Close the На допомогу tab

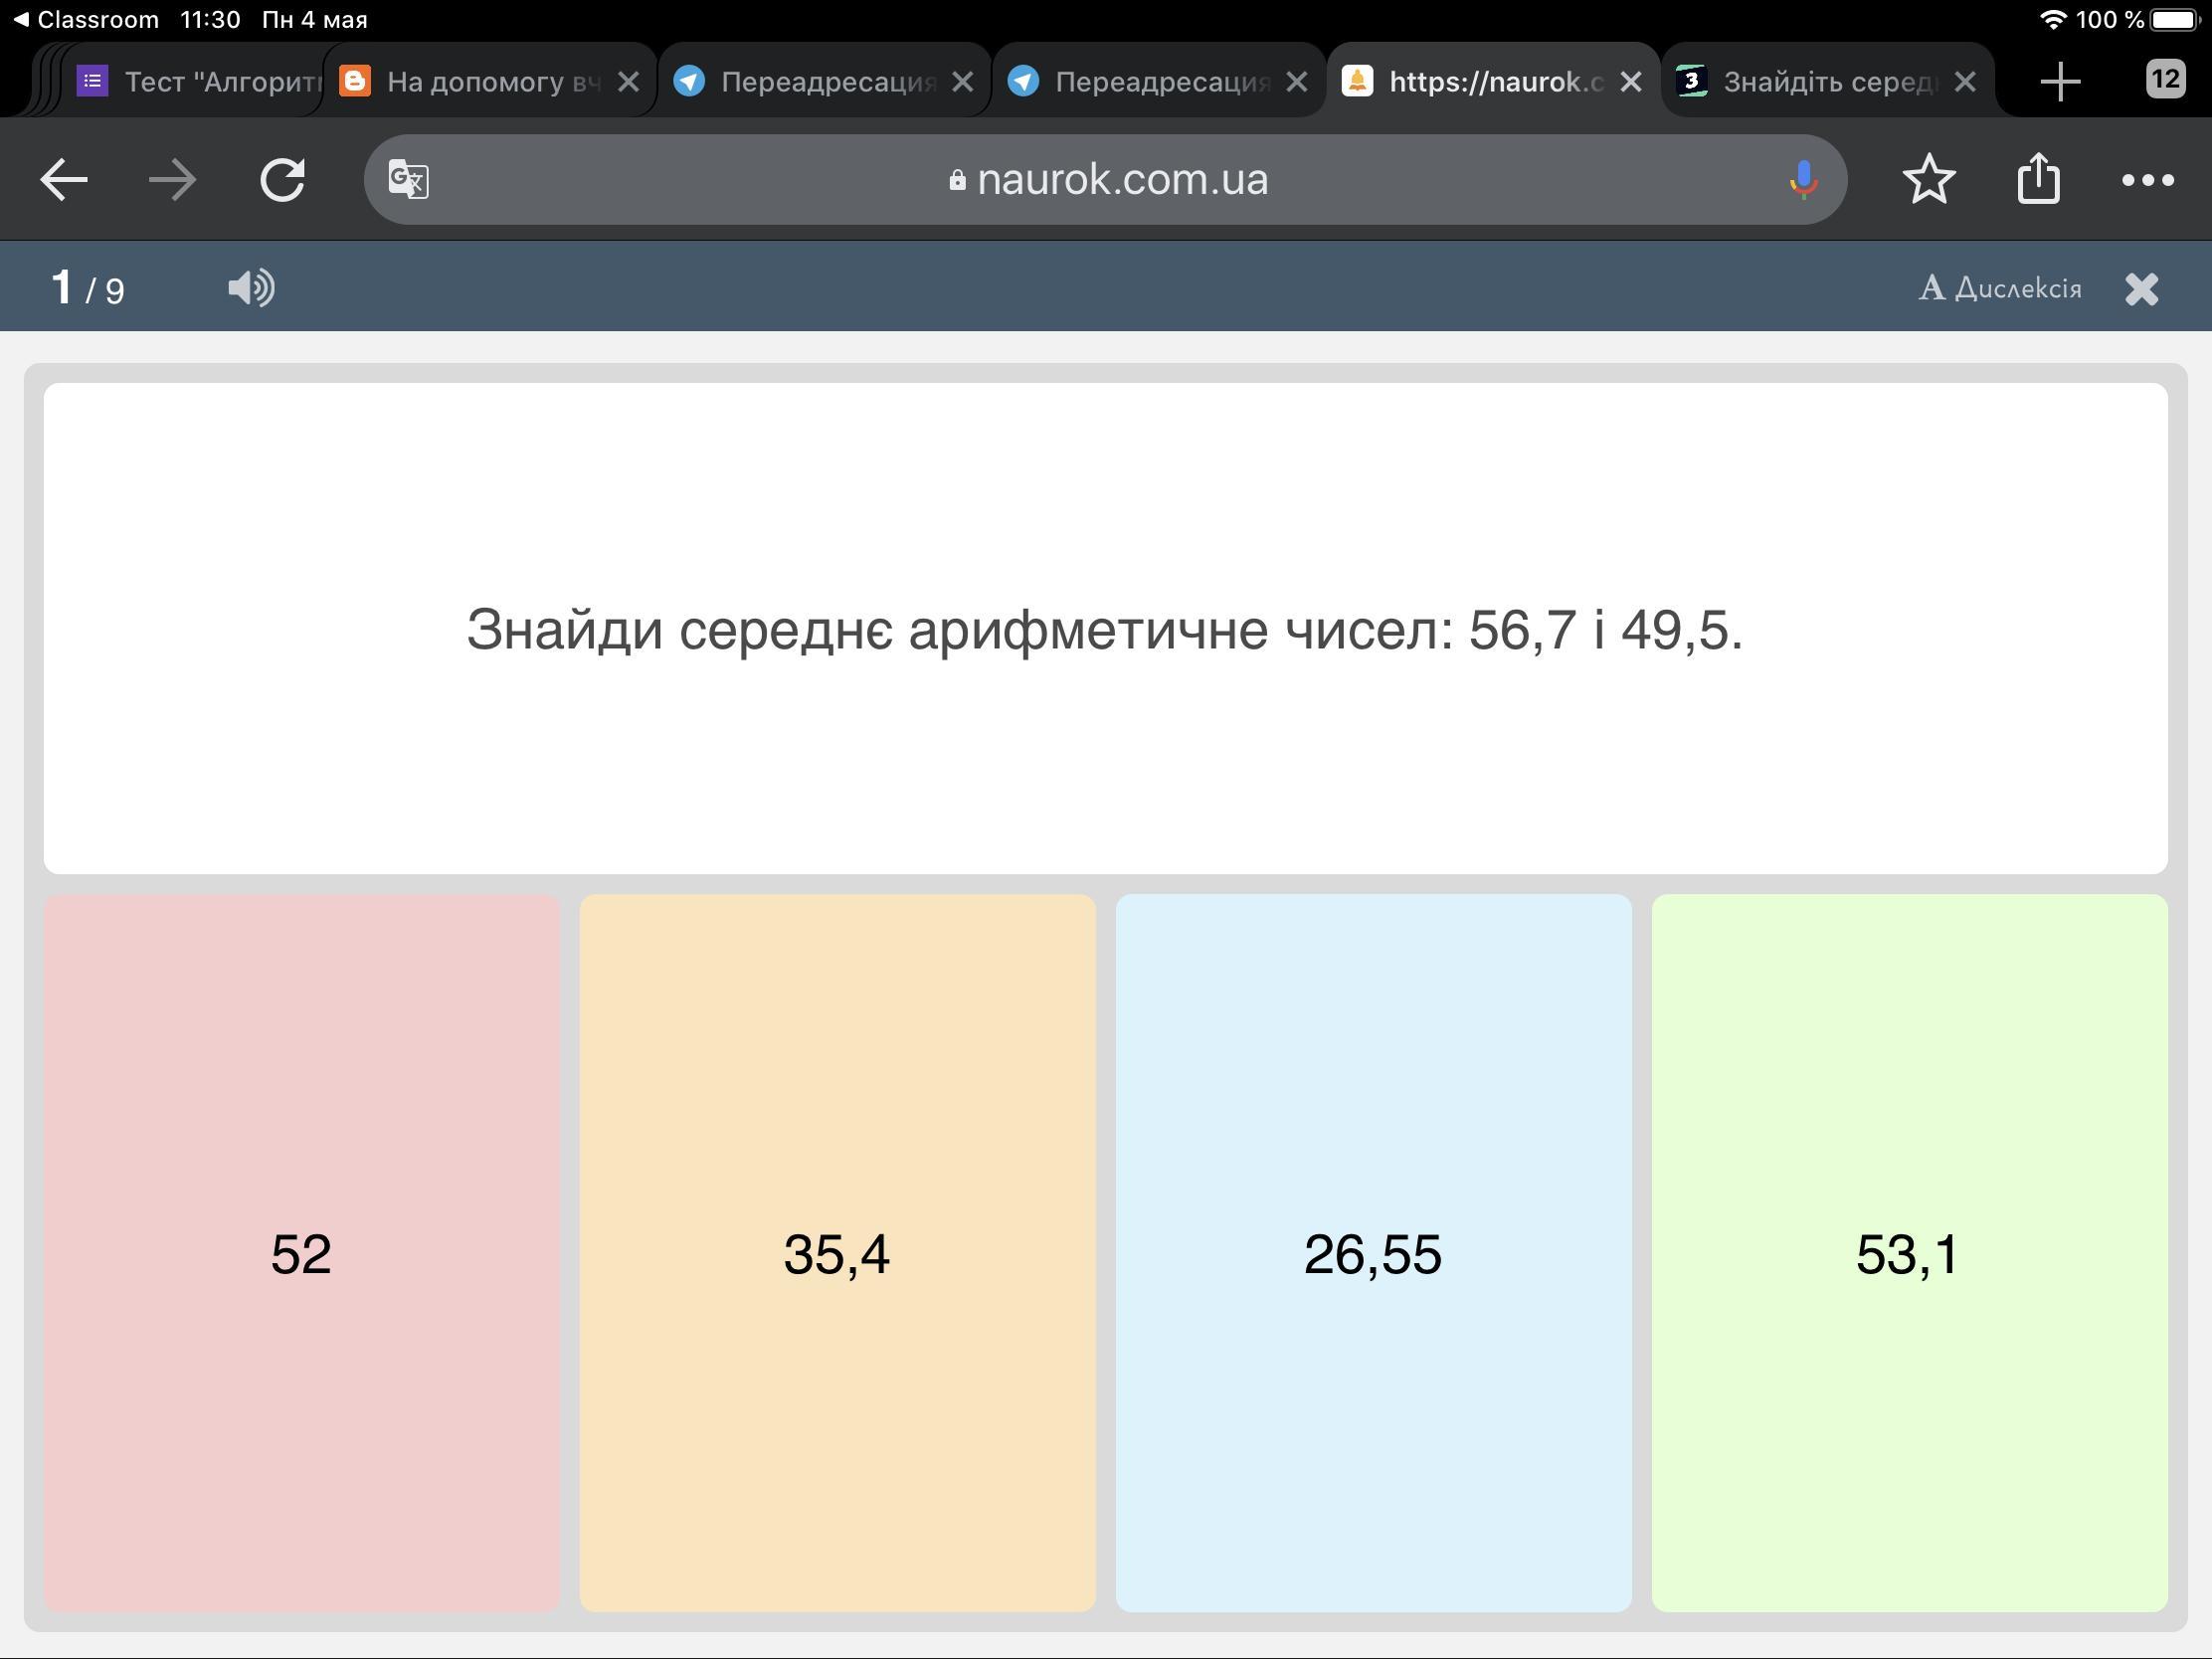pos(628,81)
